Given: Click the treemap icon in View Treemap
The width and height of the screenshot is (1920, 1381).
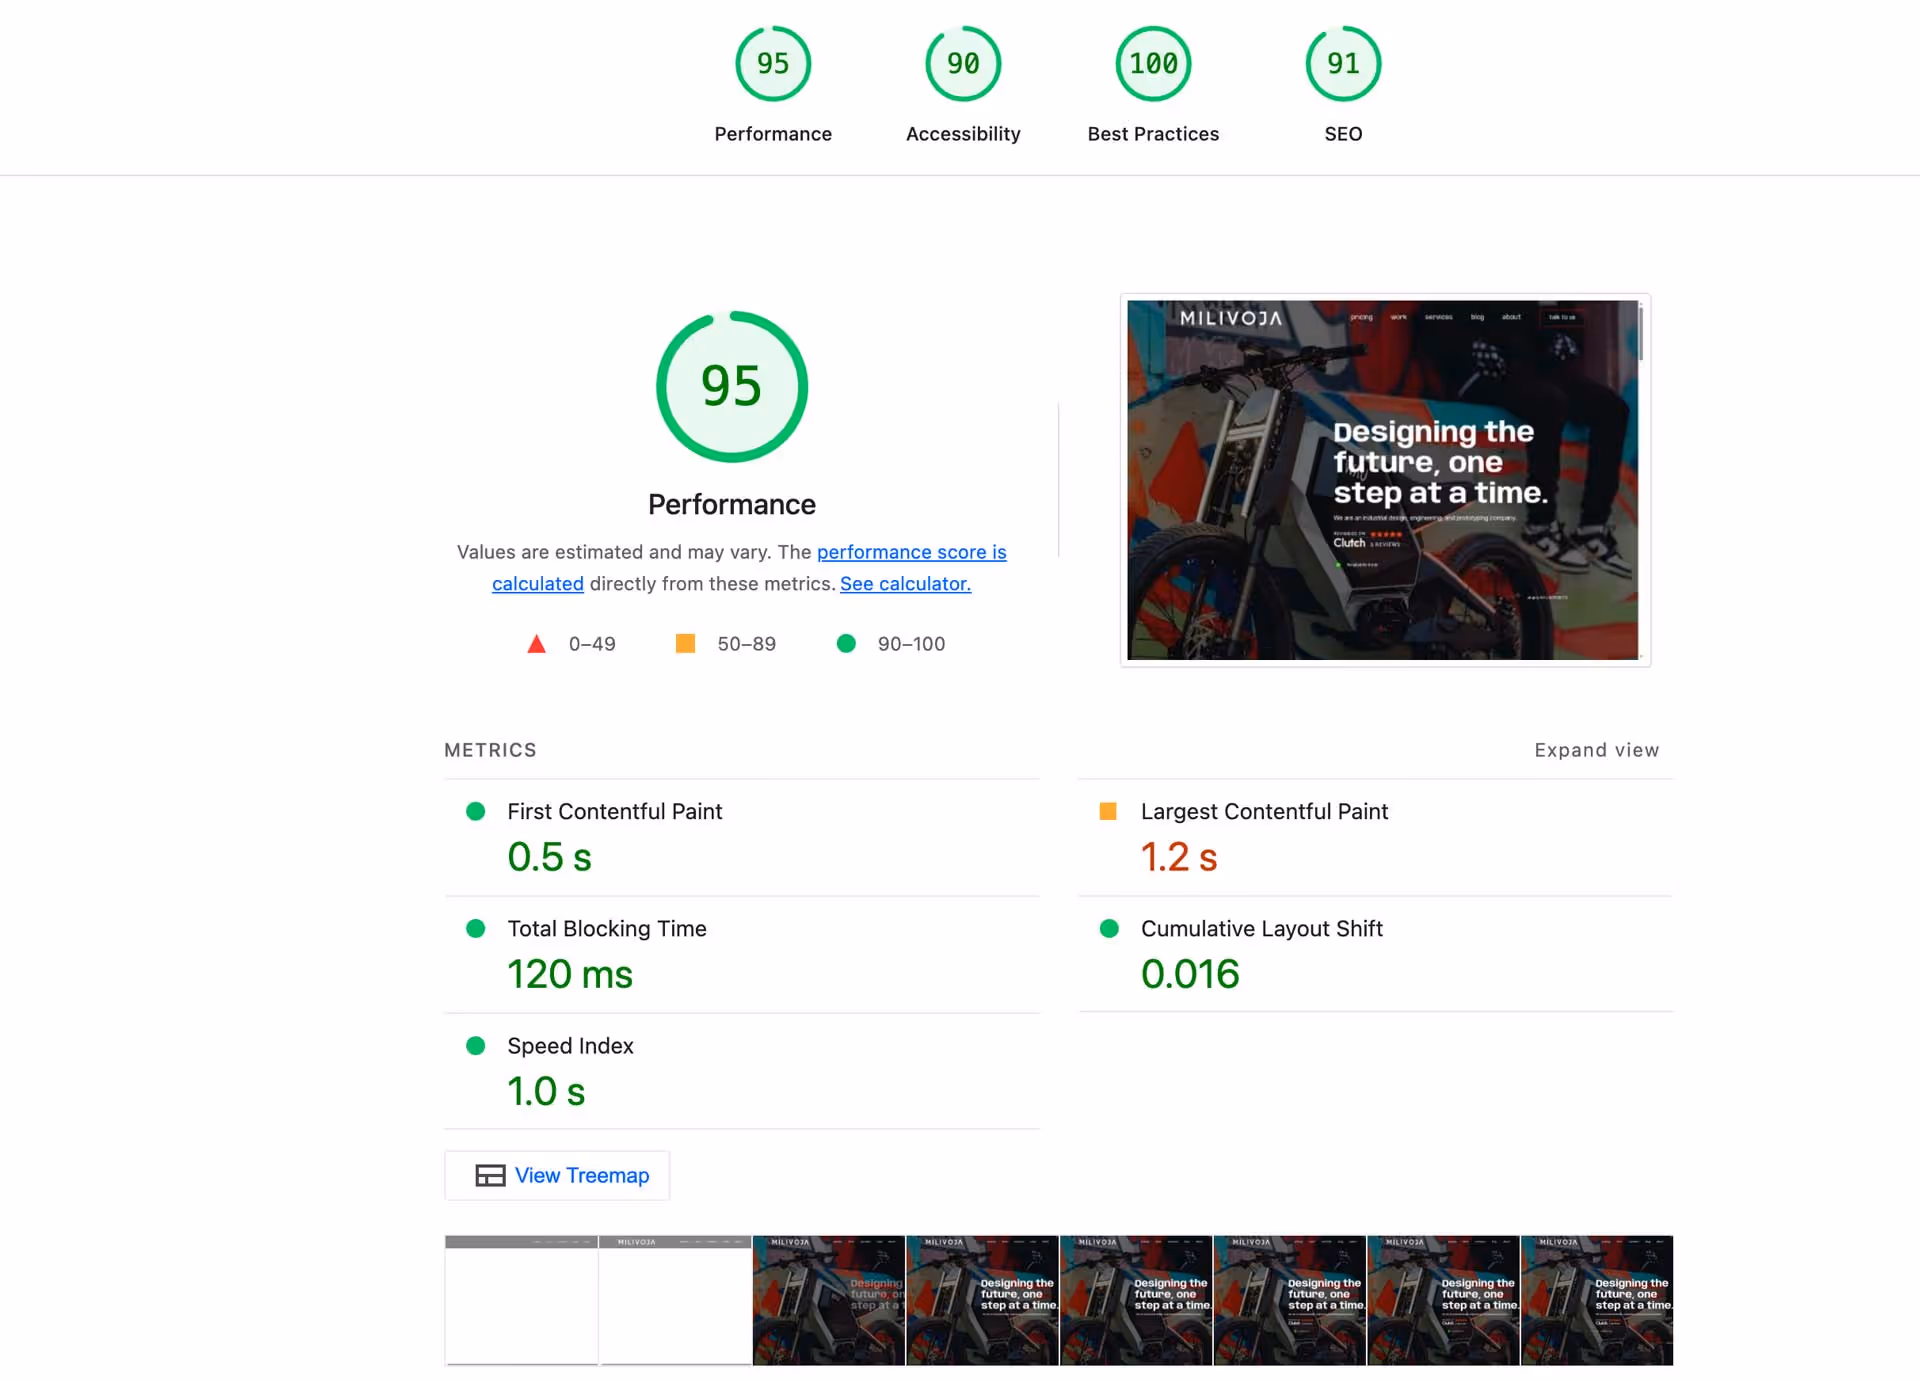Looking at the screenshot, I should point(490,1175).
